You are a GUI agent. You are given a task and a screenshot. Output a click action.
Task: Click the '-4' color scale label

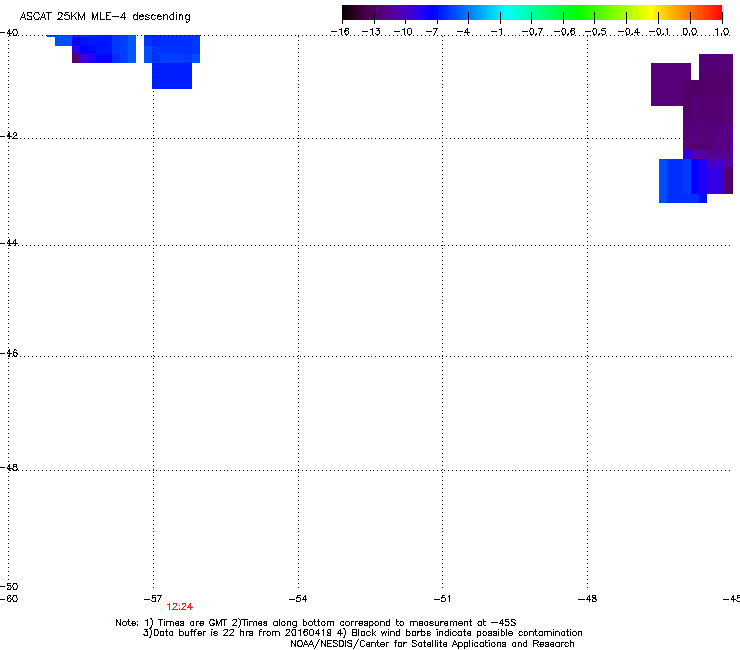coord(463,32)
